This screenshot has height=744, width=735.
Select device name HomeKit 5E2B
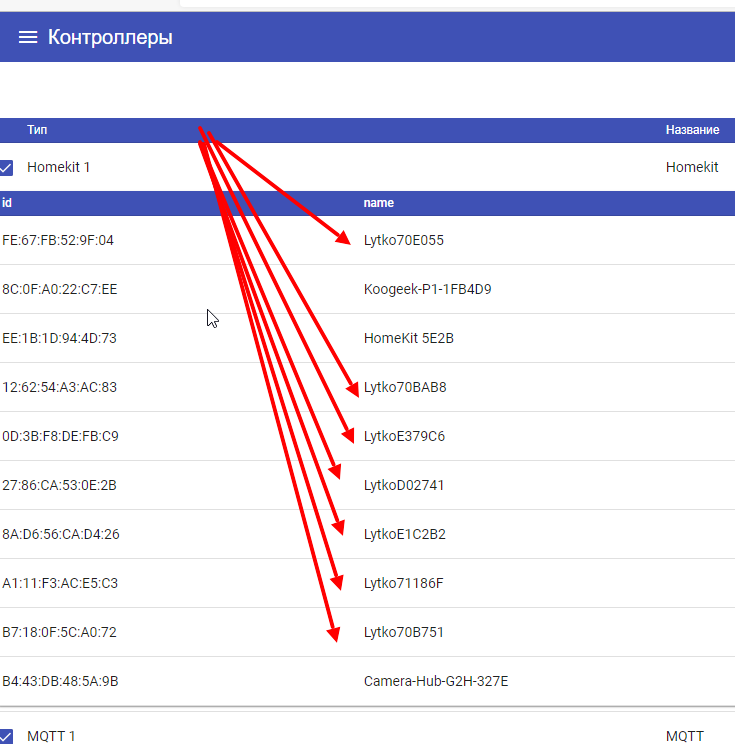click(x=409, y=338)
